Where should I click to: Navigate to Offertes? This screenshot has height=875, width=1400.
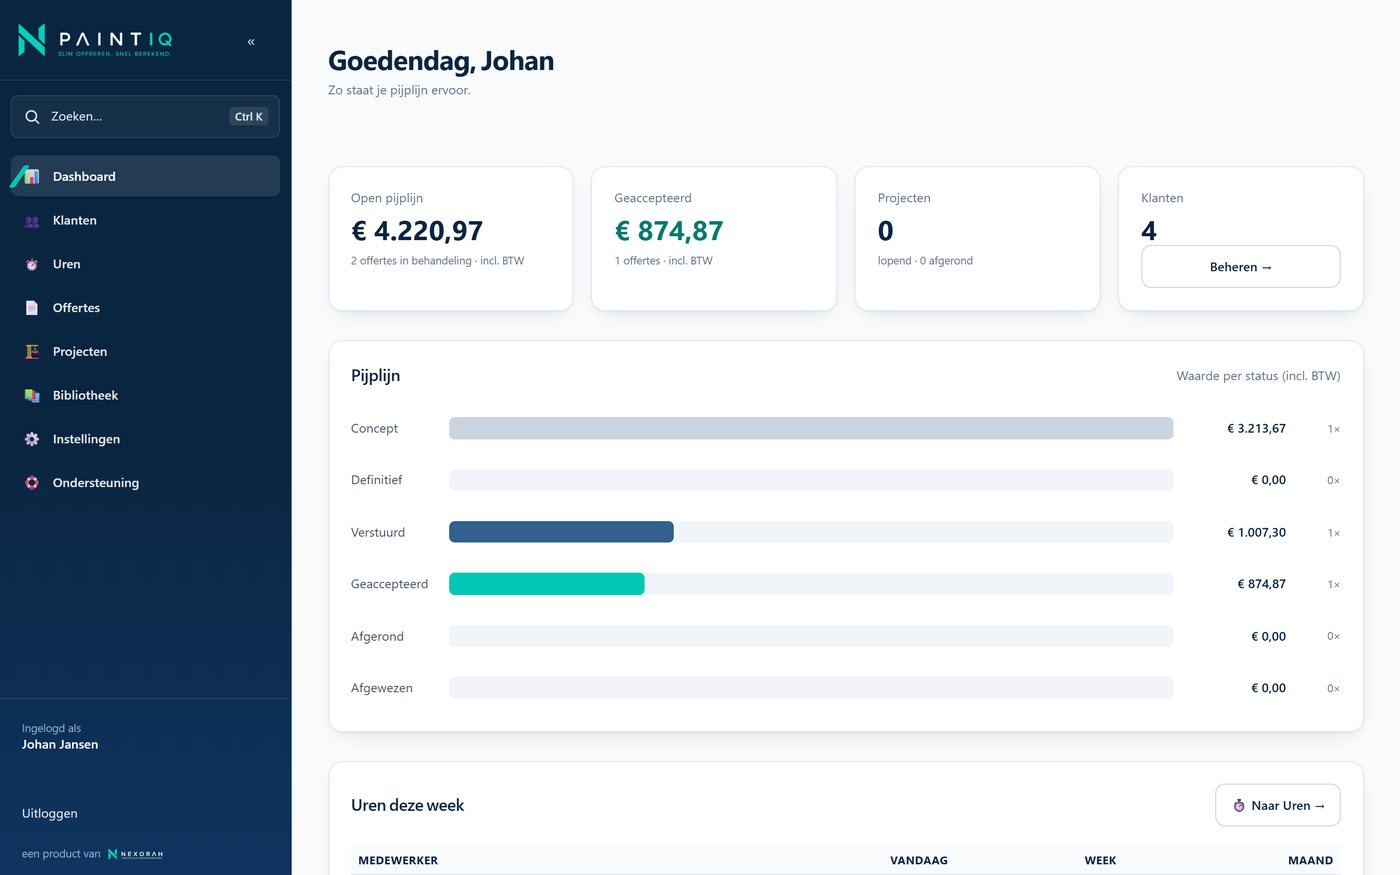coord(145,308)
